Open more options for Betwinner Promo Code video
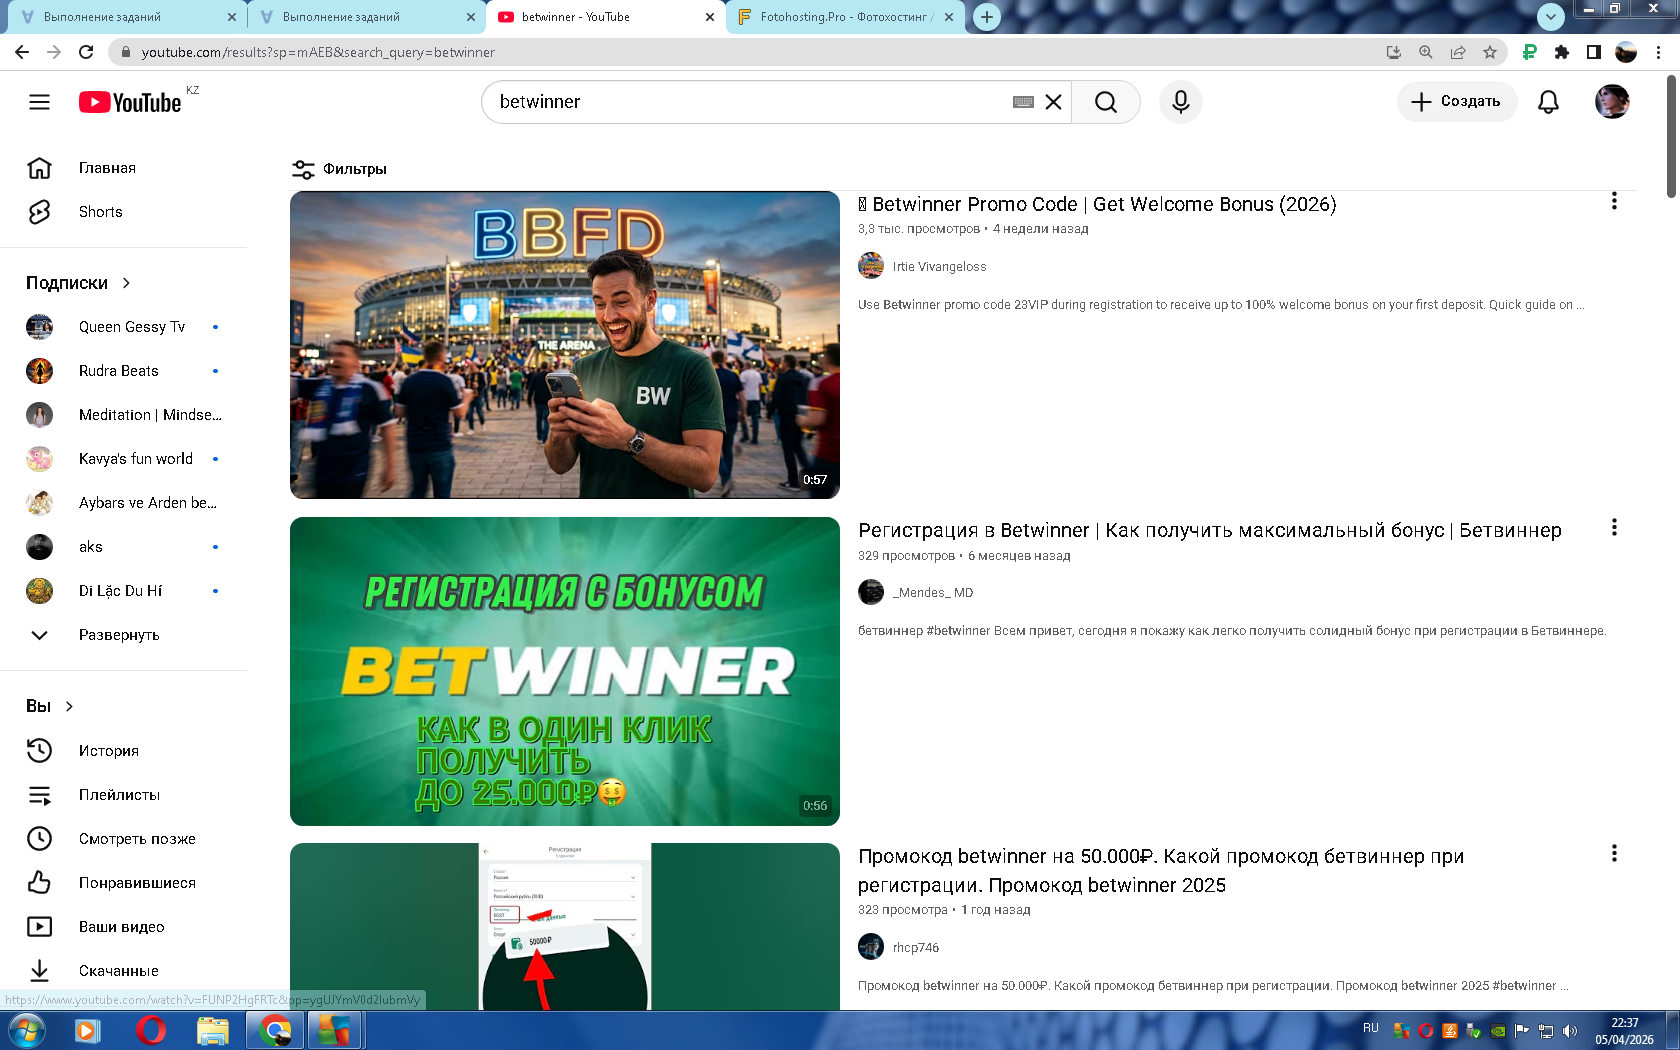Viewport: 1680px width, 1050px height. point(1614,201)
